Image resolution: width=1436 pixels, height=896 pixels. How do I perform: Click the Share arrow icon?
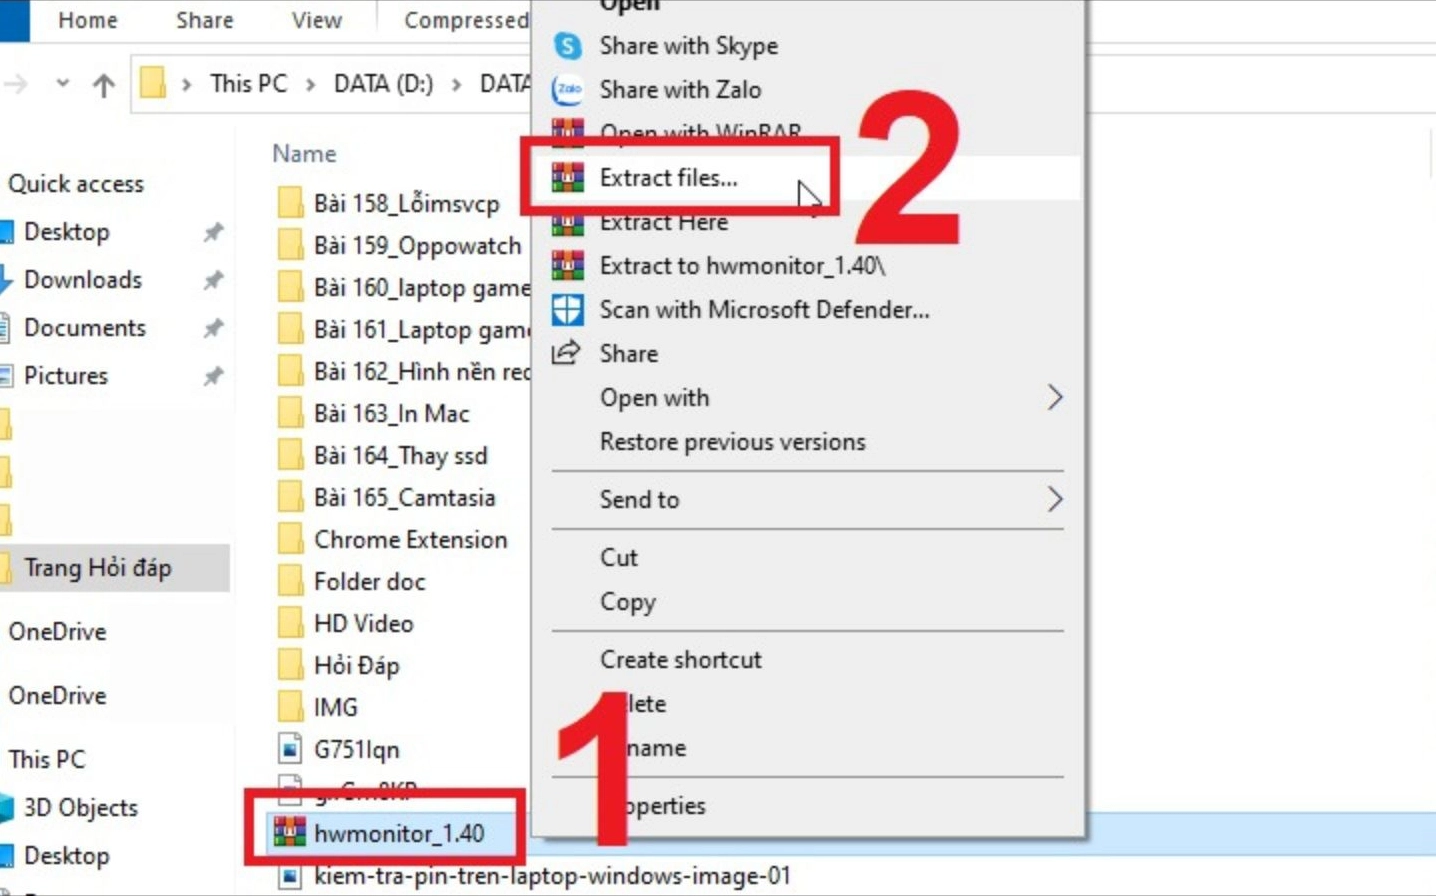(x=565, y=353)
